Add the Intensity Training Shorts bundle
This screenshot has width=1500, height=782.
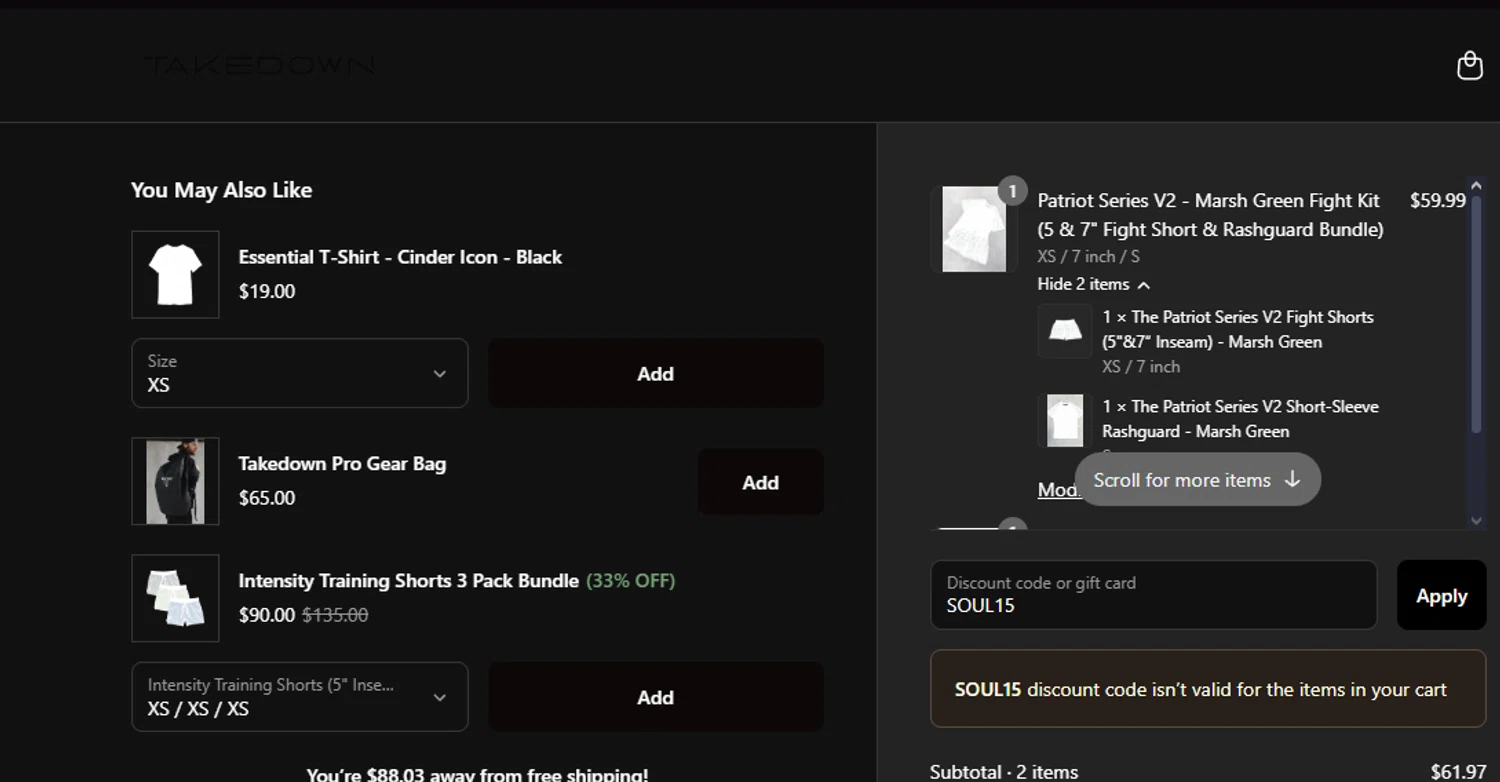click(x=656, y=697)
